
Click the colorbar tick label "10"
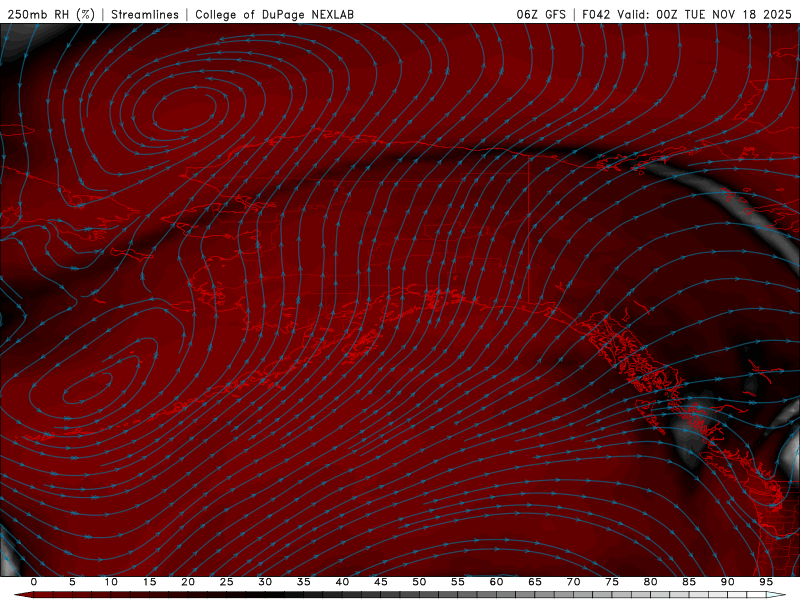(111, 582)
